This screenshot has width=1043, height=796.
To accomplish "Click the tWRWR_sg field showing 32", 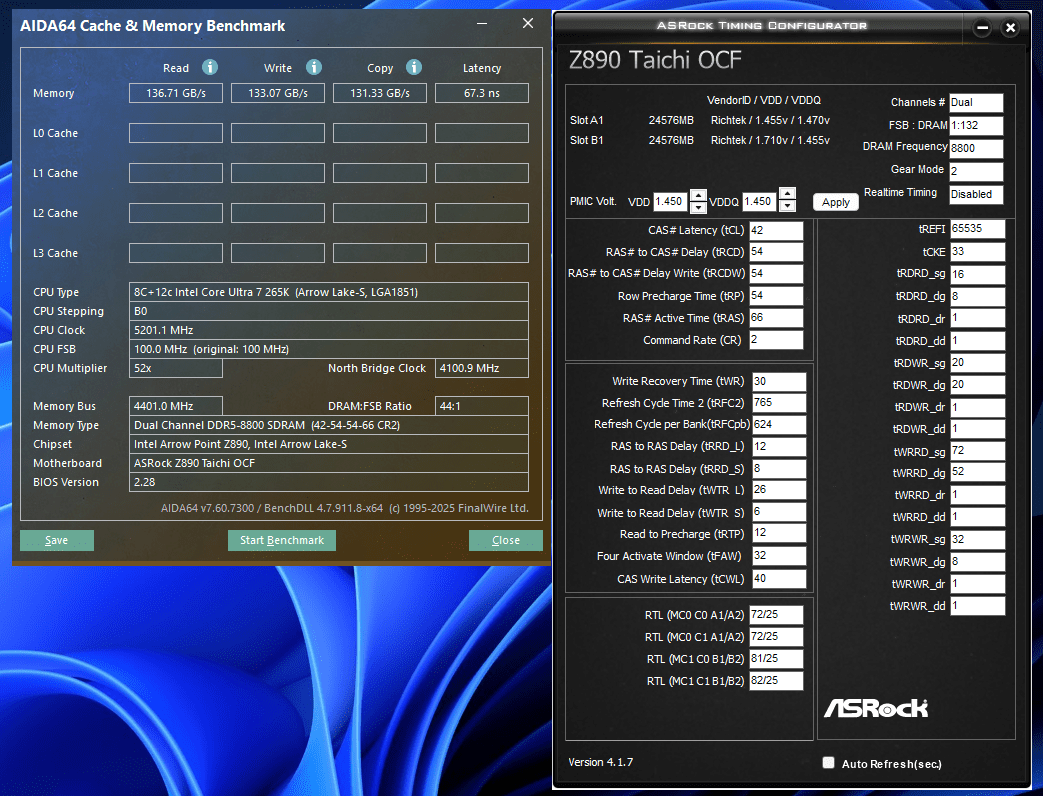I will [977, 539].
